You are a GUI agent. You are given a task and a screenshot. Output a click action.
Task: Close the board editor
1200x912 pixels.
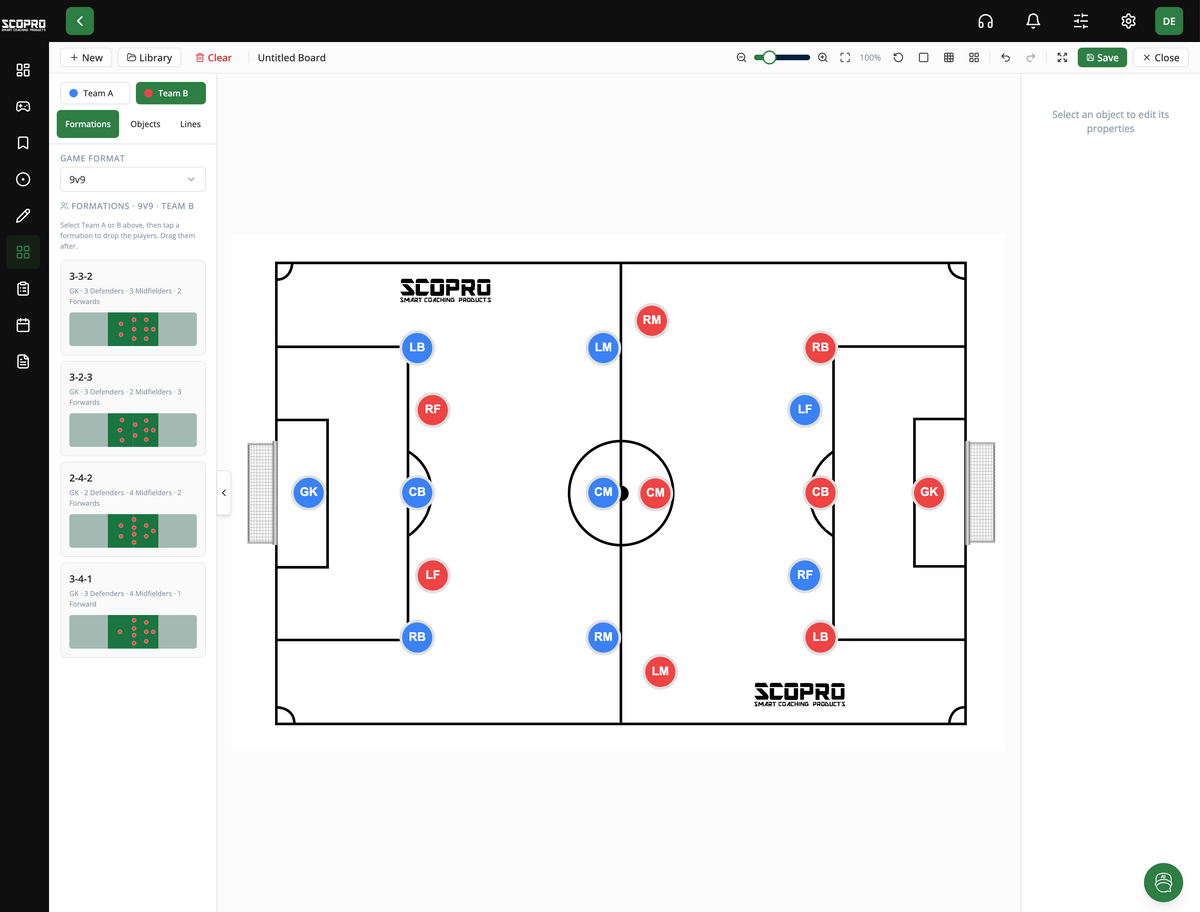pos(1160,58)
